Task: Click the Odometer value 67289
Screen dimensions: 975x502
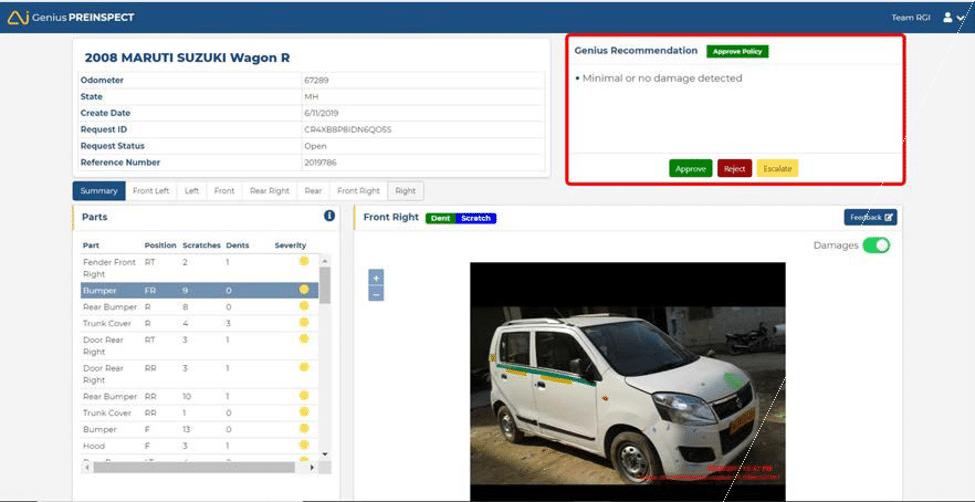Action: point(315,80)
